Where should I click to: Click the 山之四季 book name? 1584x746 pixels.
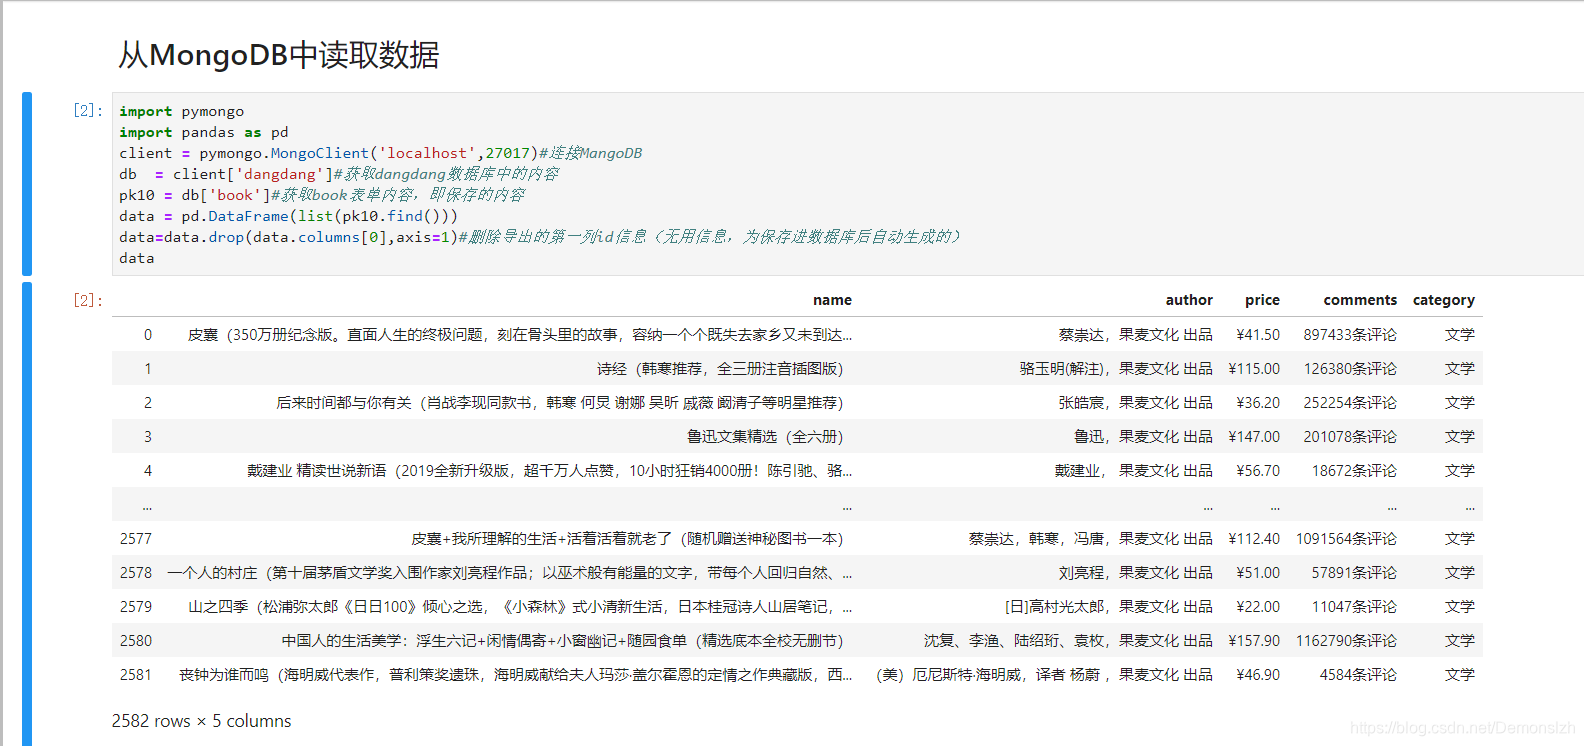click(520, 607)
